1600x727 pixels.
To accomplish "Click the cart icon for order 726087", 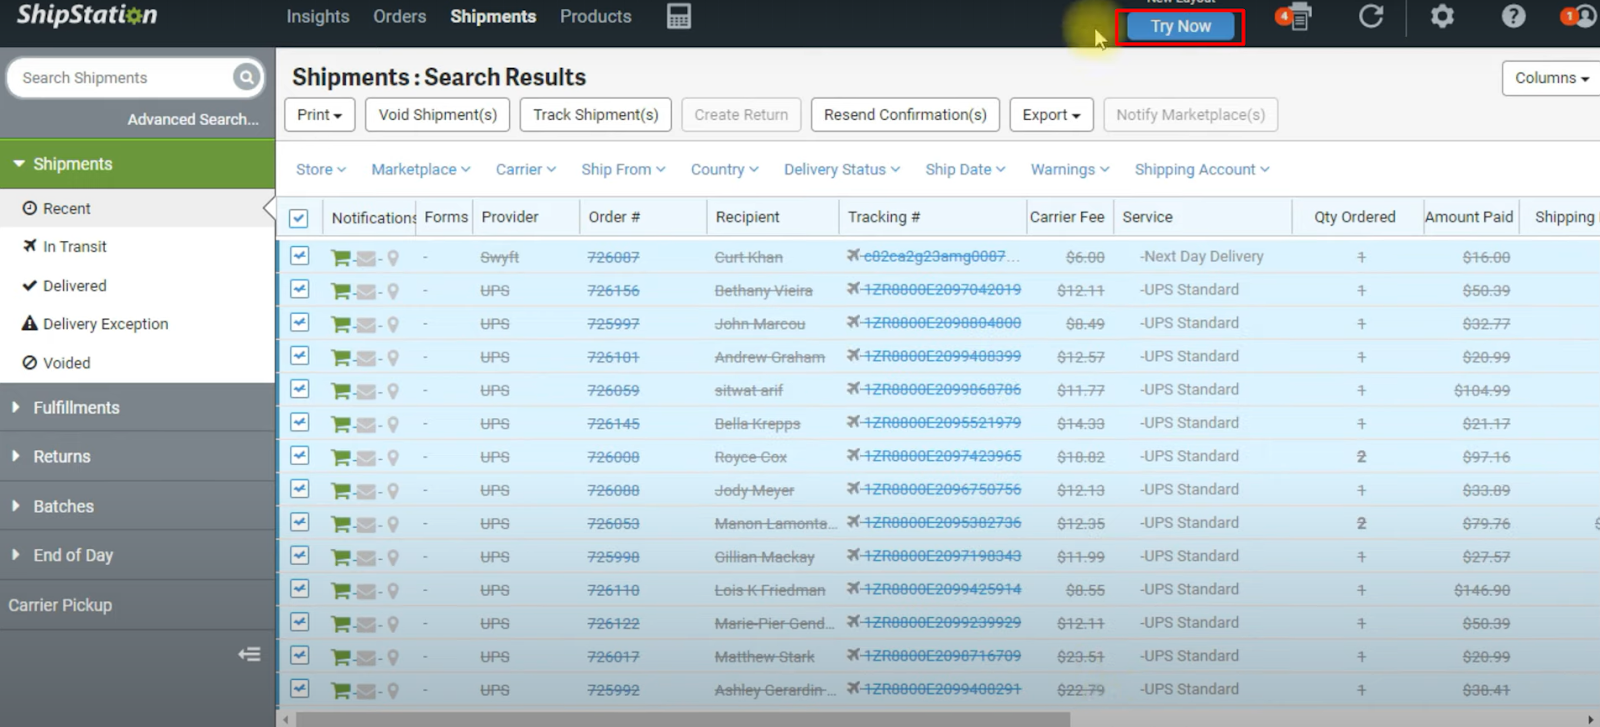I will 341,258.
